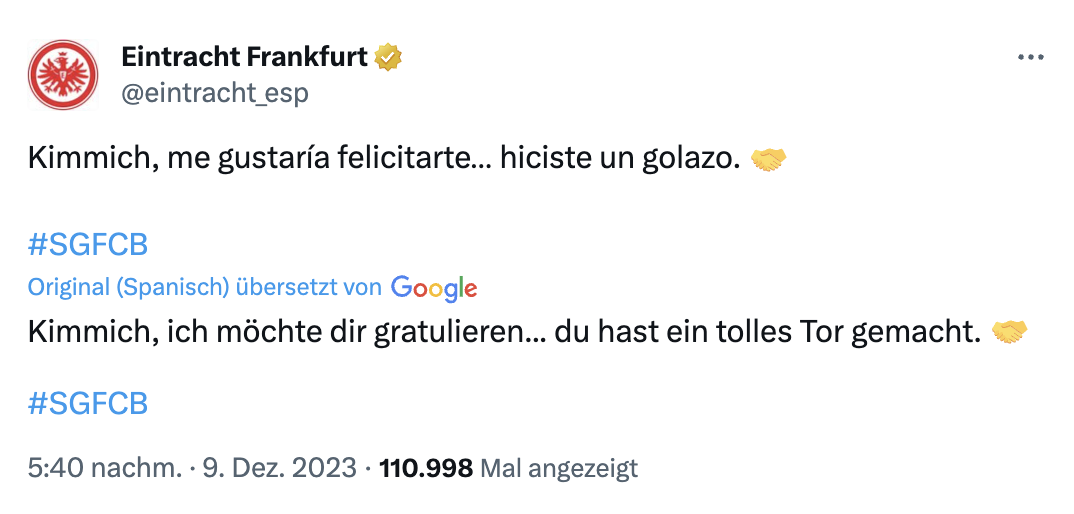Visit the @eintracht_esp handle

tap(214, 93)
